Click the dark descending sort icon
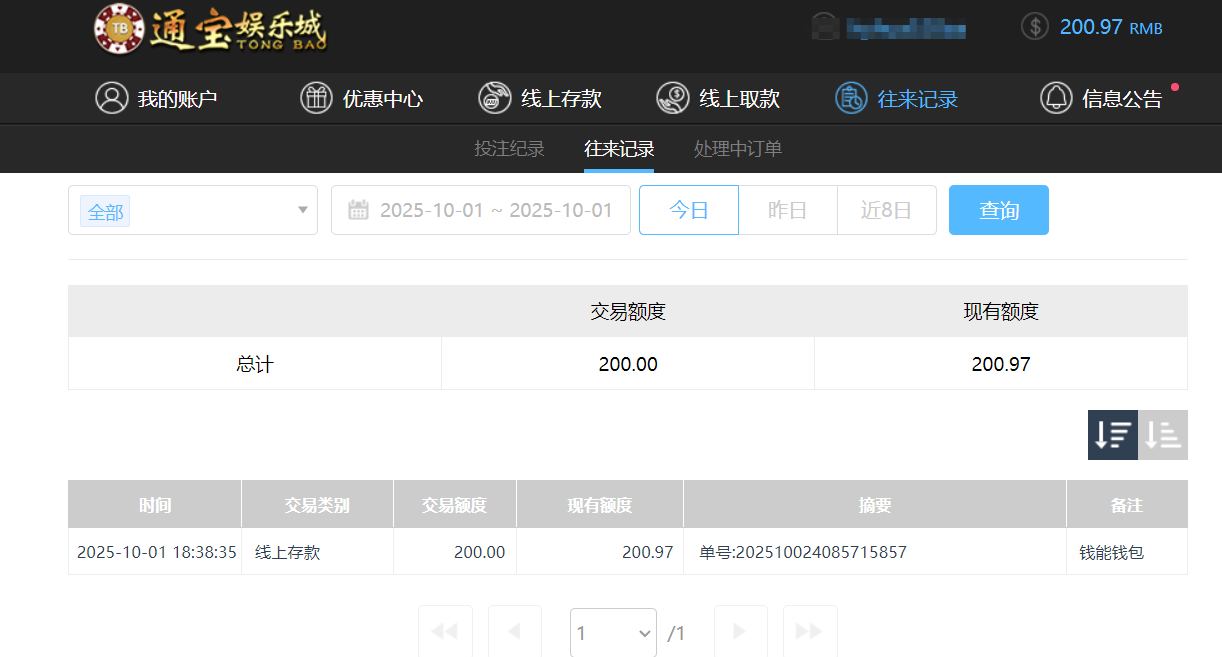1222x657 pixels. (x=1112, y=435)
